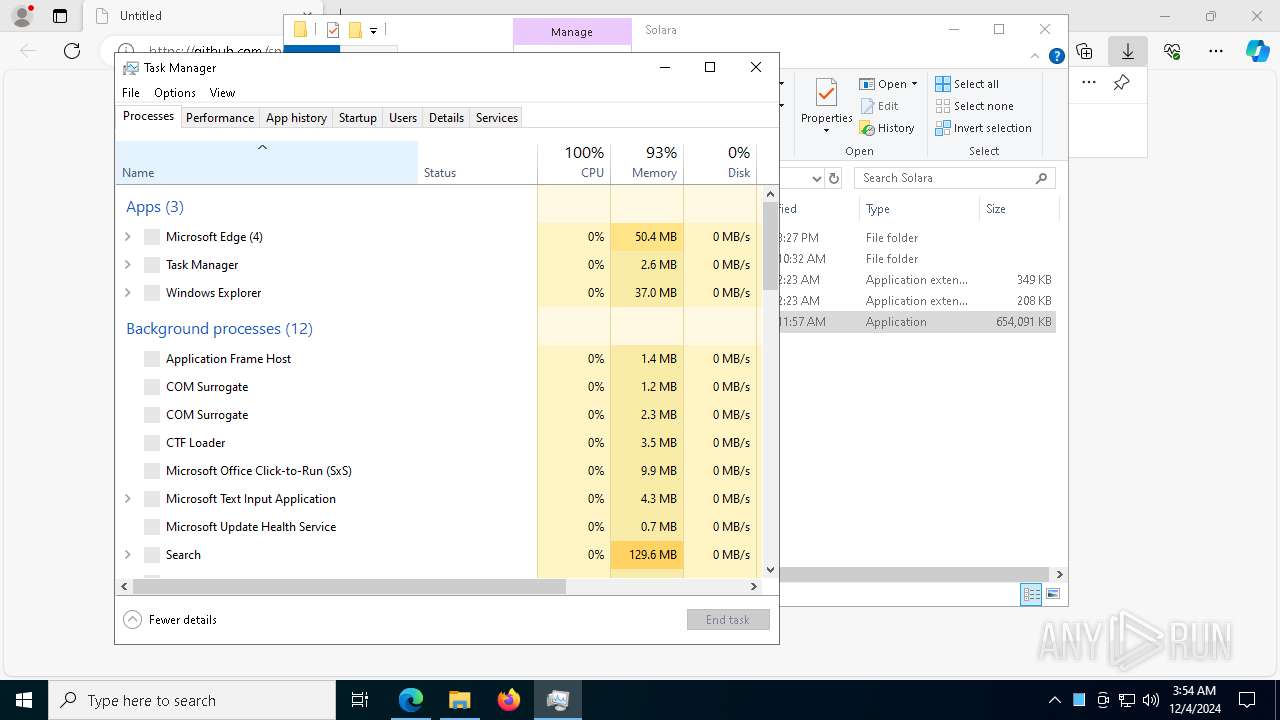Open the File menu in Task Manager

tap(131, 93)
